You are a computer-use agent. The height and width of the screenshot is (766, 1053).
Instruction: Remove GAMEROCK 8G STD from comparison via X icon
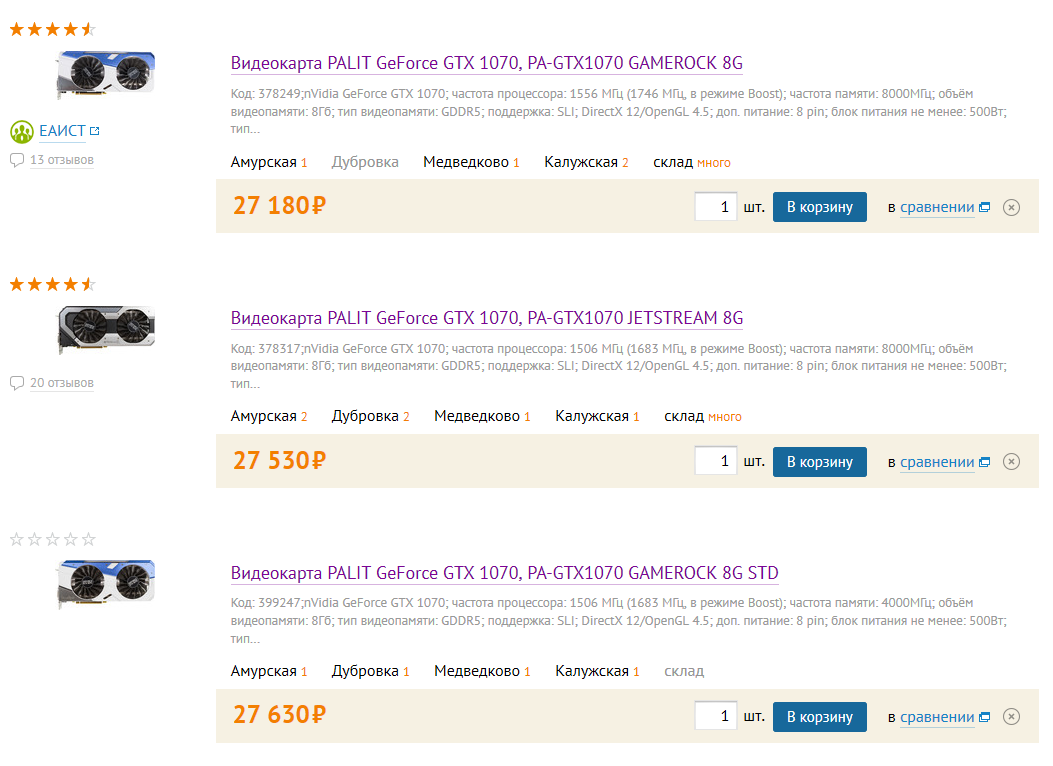pyautogui.click(x=1011, y=717)
